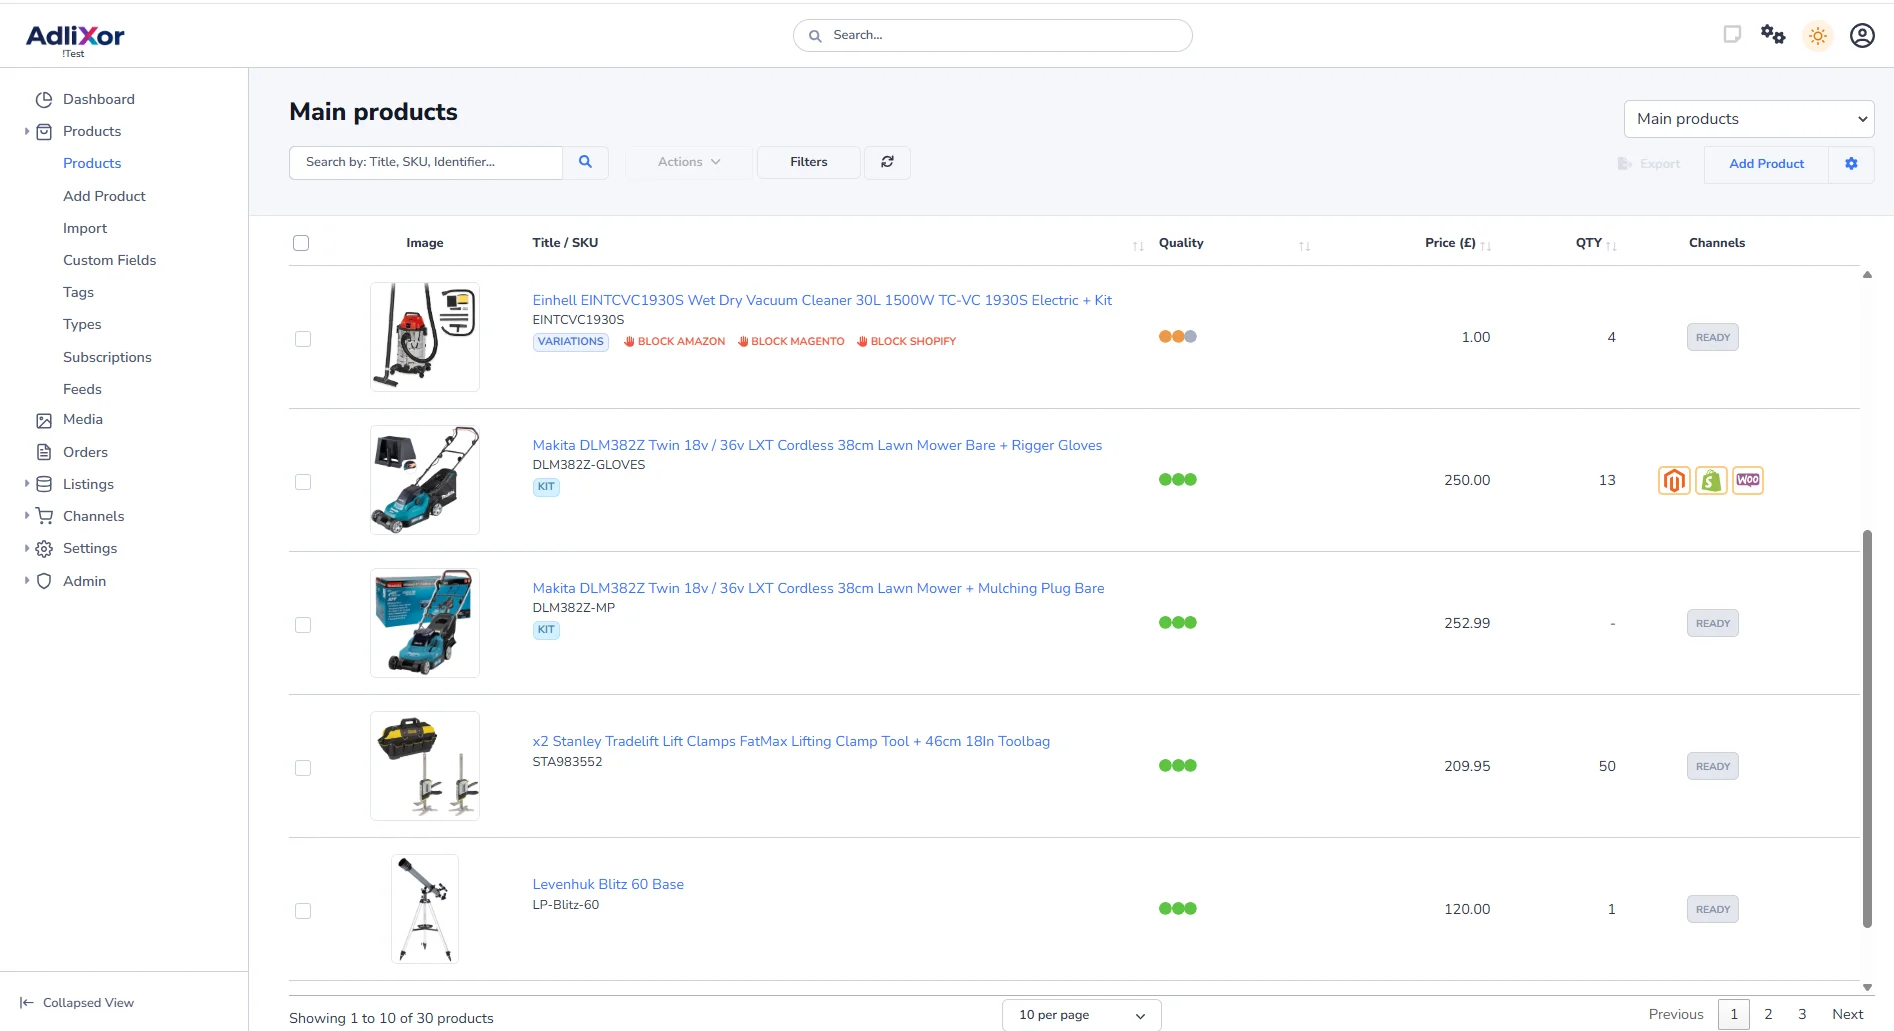
Task: Refresh the product list
Action: 887,162
